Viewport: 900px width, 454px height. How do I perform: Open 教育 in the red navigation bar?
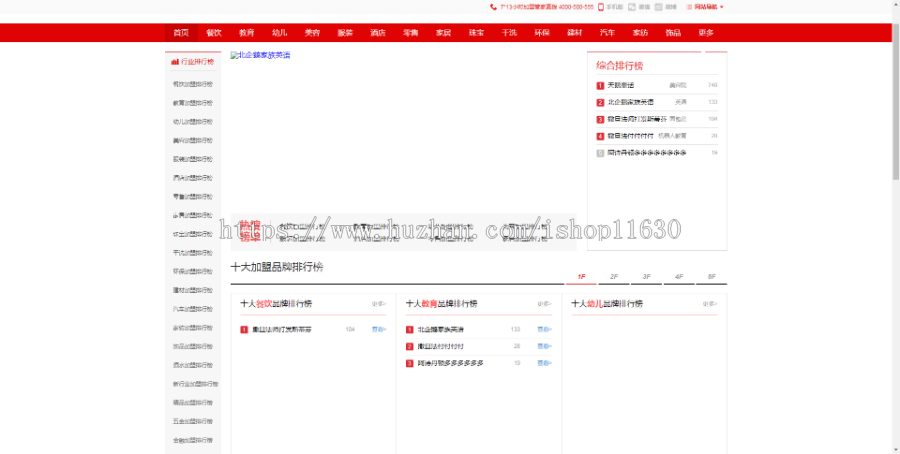(247, 33)
